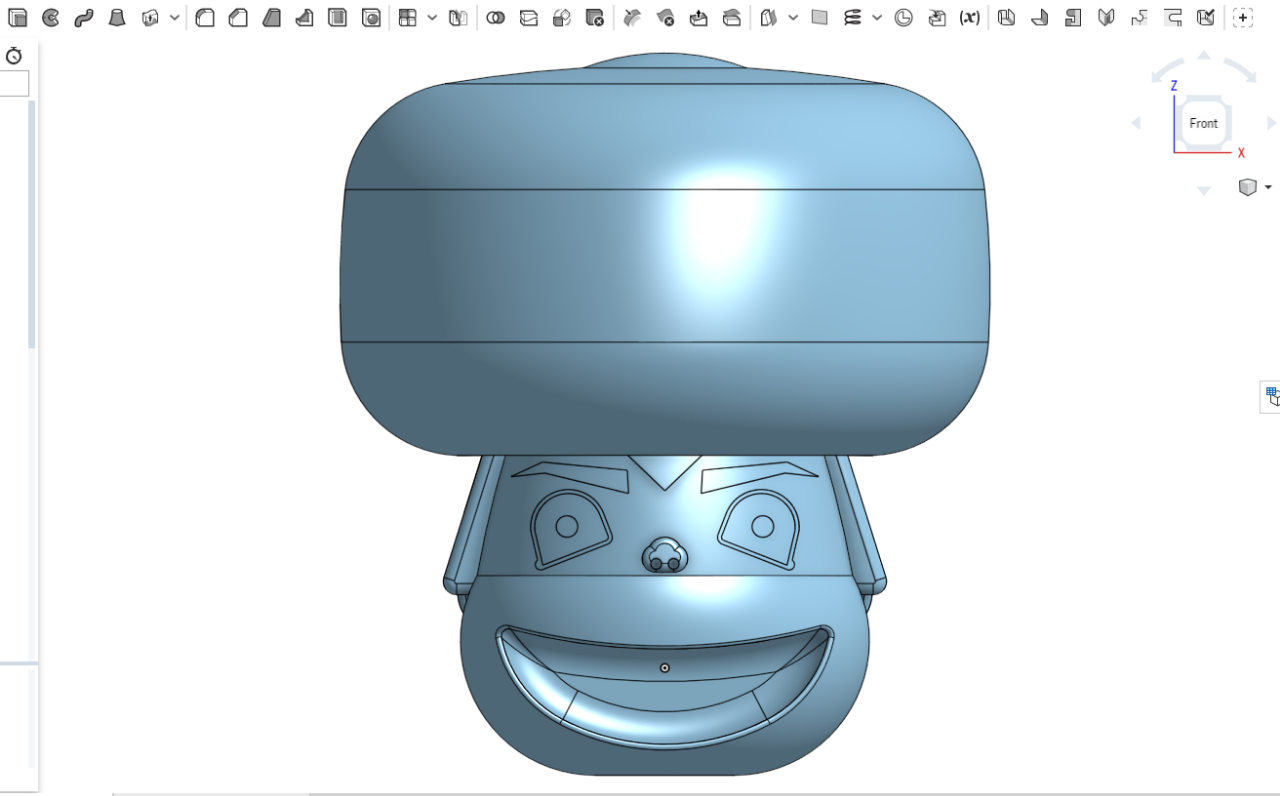
Task: Select the Chamfer tool icon
Action: click(x=238, y=17)
